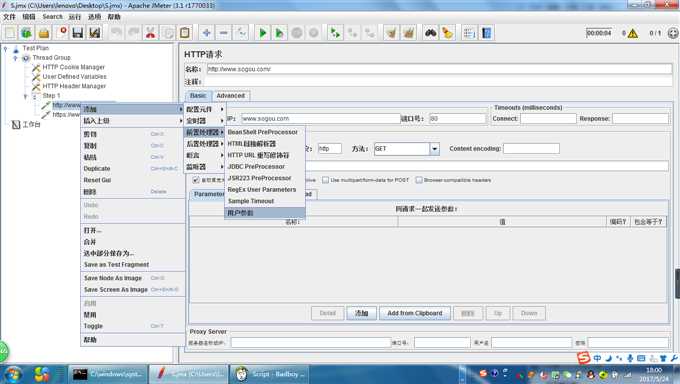
Task: Select HTTP Header Manager in the tree
Action: pyautogui.click(x=74, y=86)
